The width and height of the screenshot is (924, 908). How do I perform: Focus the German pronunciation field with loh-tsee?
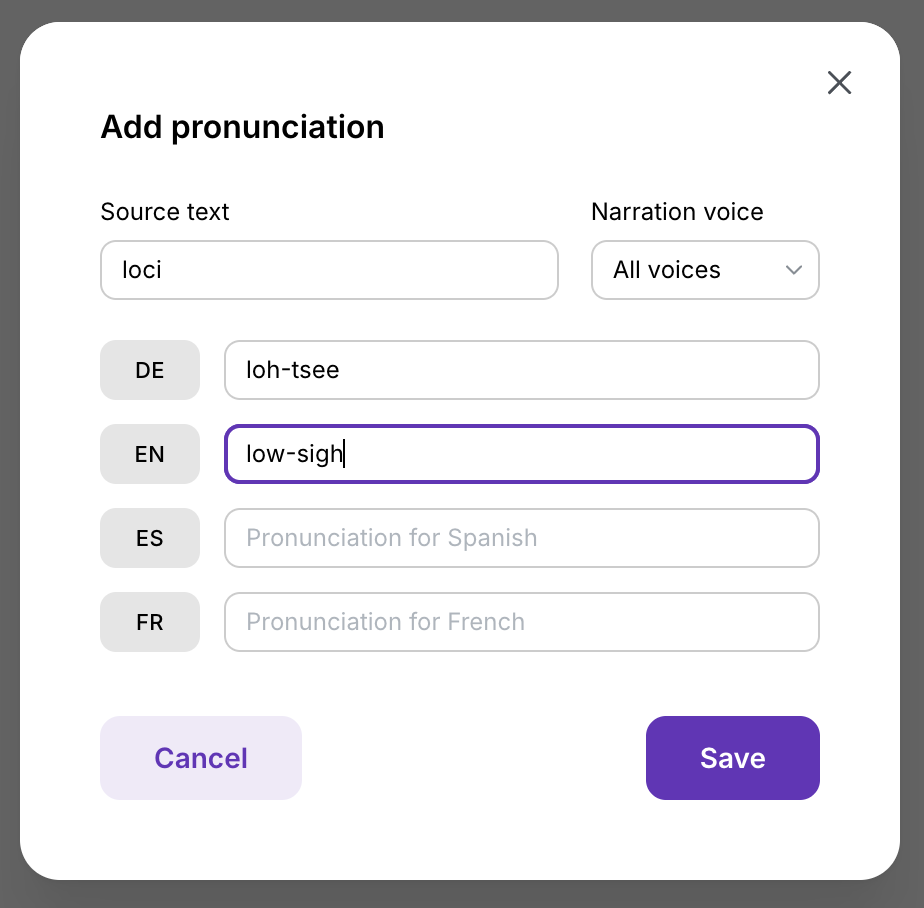pyautogui.click(x=521, y=370)
